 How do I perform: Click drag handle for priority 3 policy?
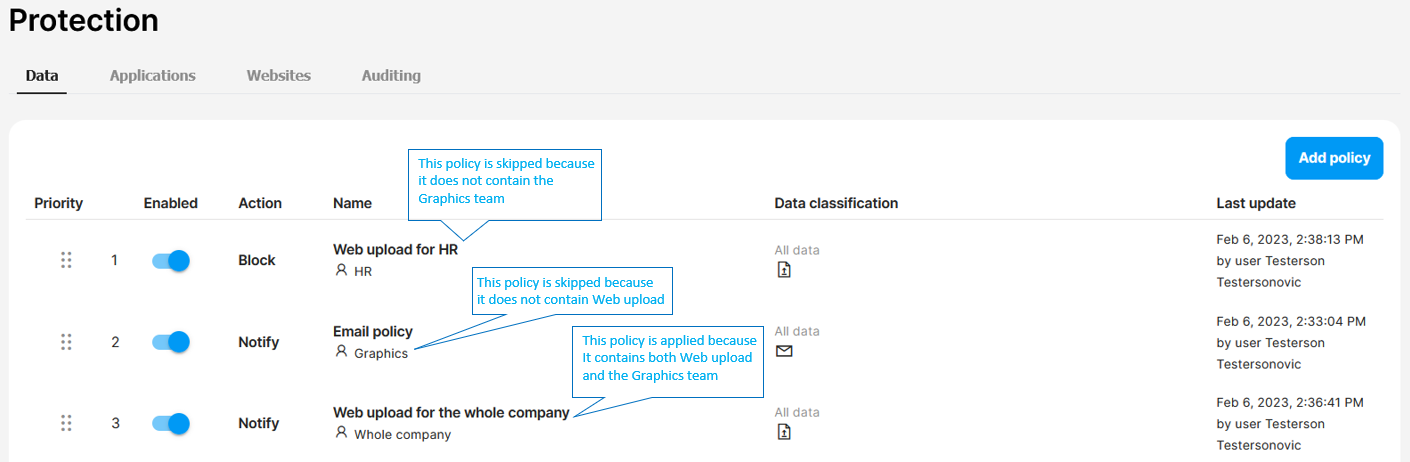[x=66, y=423]
